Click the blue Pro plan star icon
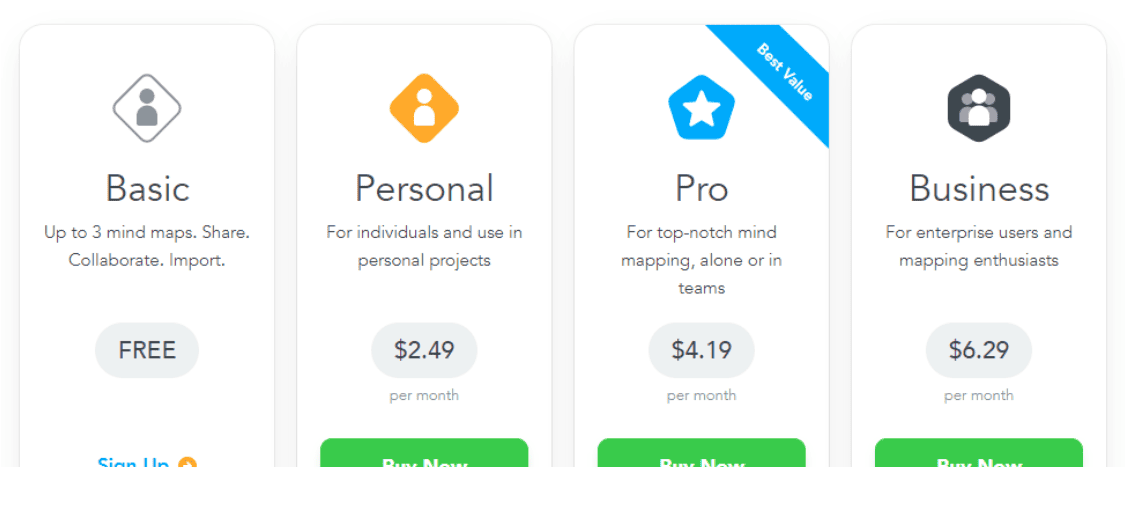The width and height of the screenshot is (1138, 506). click(x=701, y=107)
